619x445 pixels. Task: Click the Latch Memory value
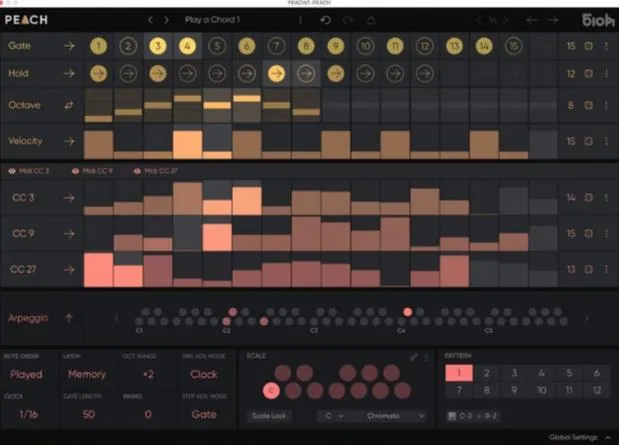(x=87, y=374)
